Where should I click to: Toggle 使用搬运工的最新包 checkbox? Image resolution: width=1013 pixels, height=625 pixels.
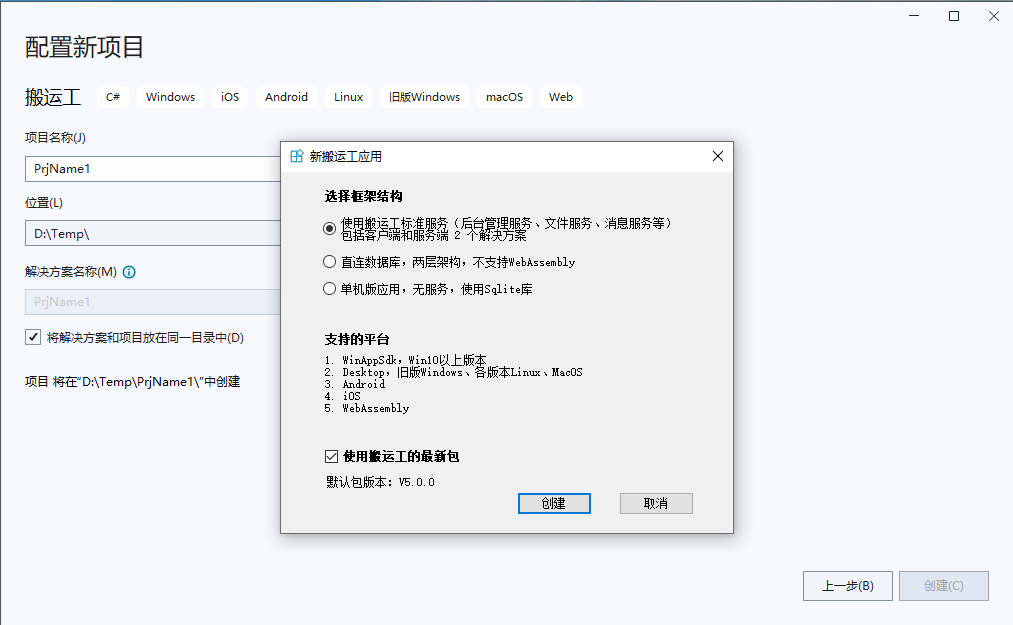[332, 456]
